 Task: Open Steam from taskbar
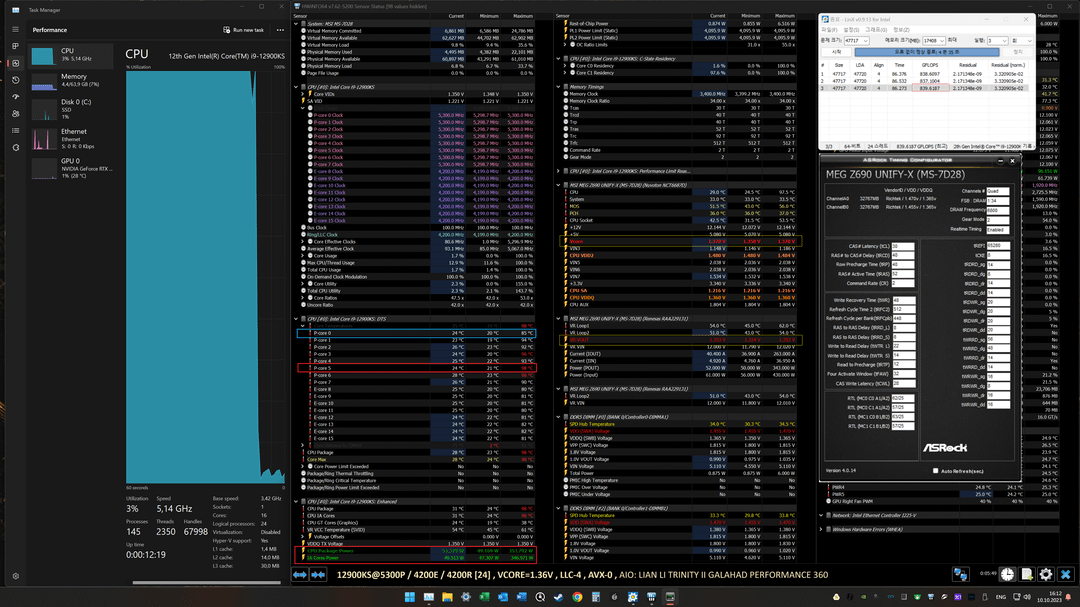click(559, 597)
